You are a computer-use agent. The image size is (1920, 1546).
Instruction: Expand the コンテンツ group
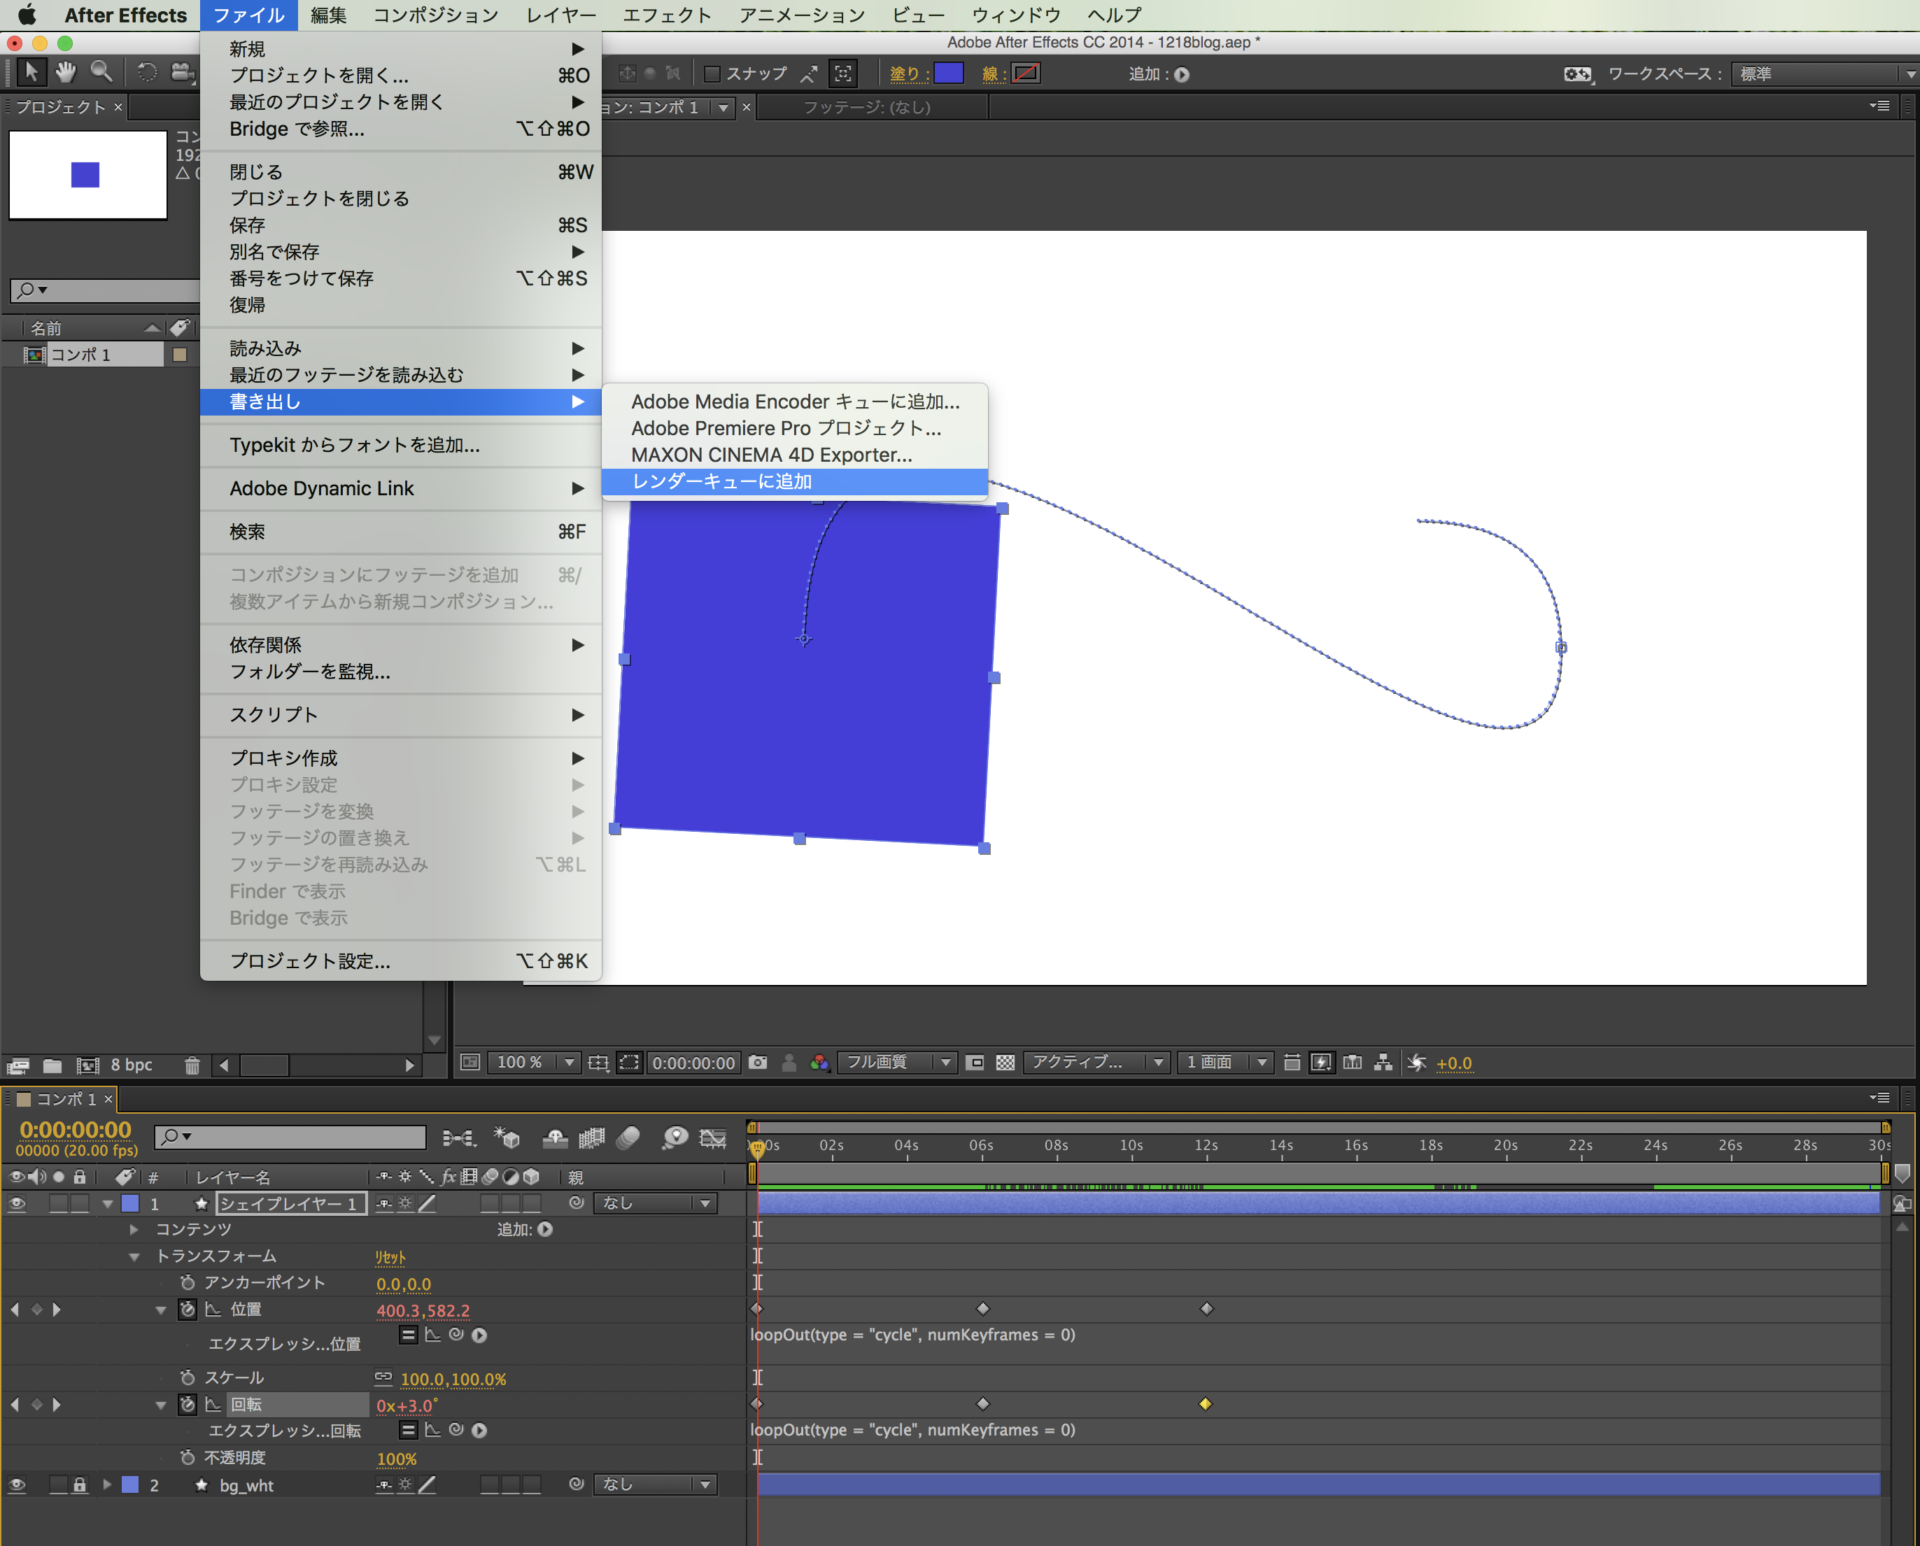134,1229
